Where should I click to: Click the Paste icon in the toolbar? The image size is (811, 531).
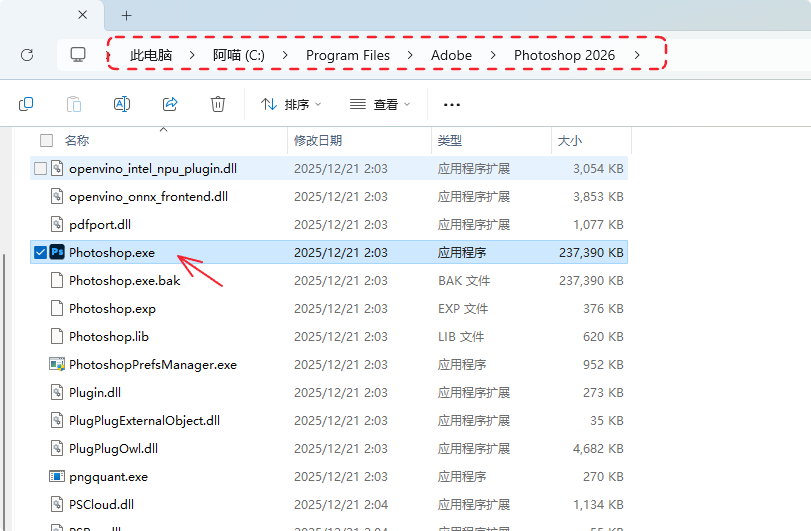pos(74,104)
